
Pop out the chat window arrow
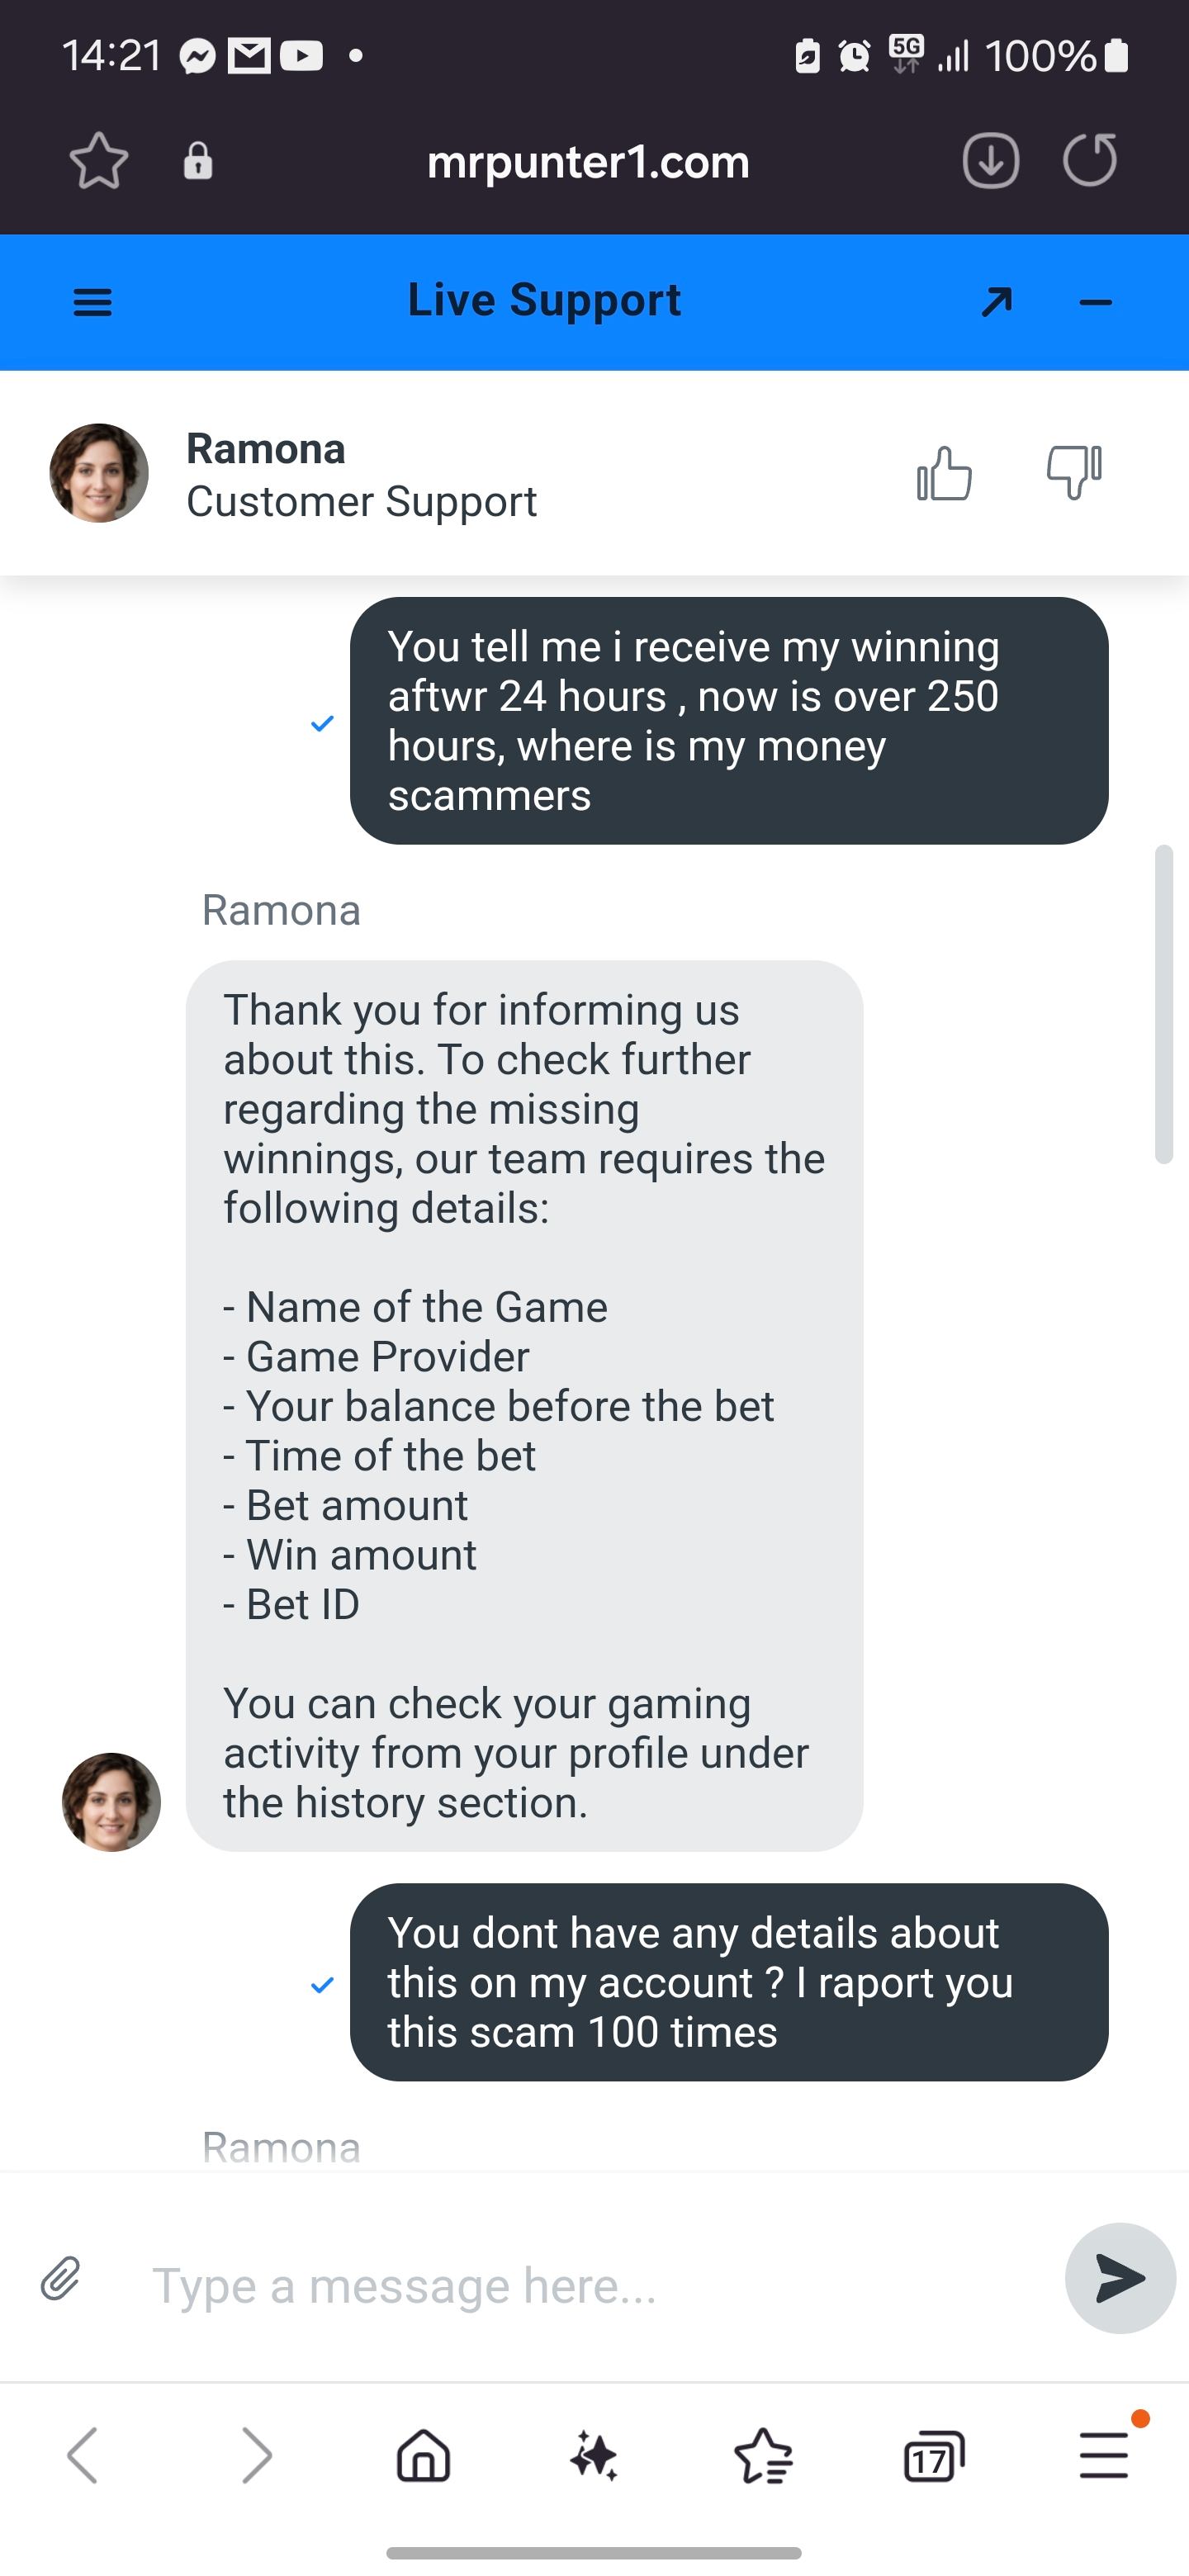[x=997, y=302]
